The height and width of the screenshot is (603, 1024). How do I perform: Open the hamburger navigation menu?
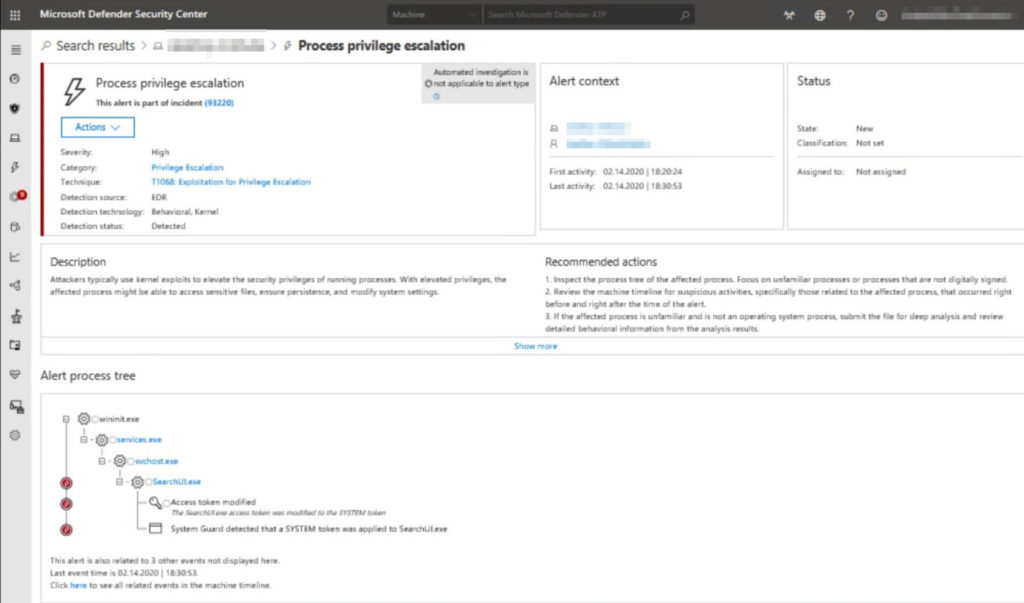click(x=14, y=48)
